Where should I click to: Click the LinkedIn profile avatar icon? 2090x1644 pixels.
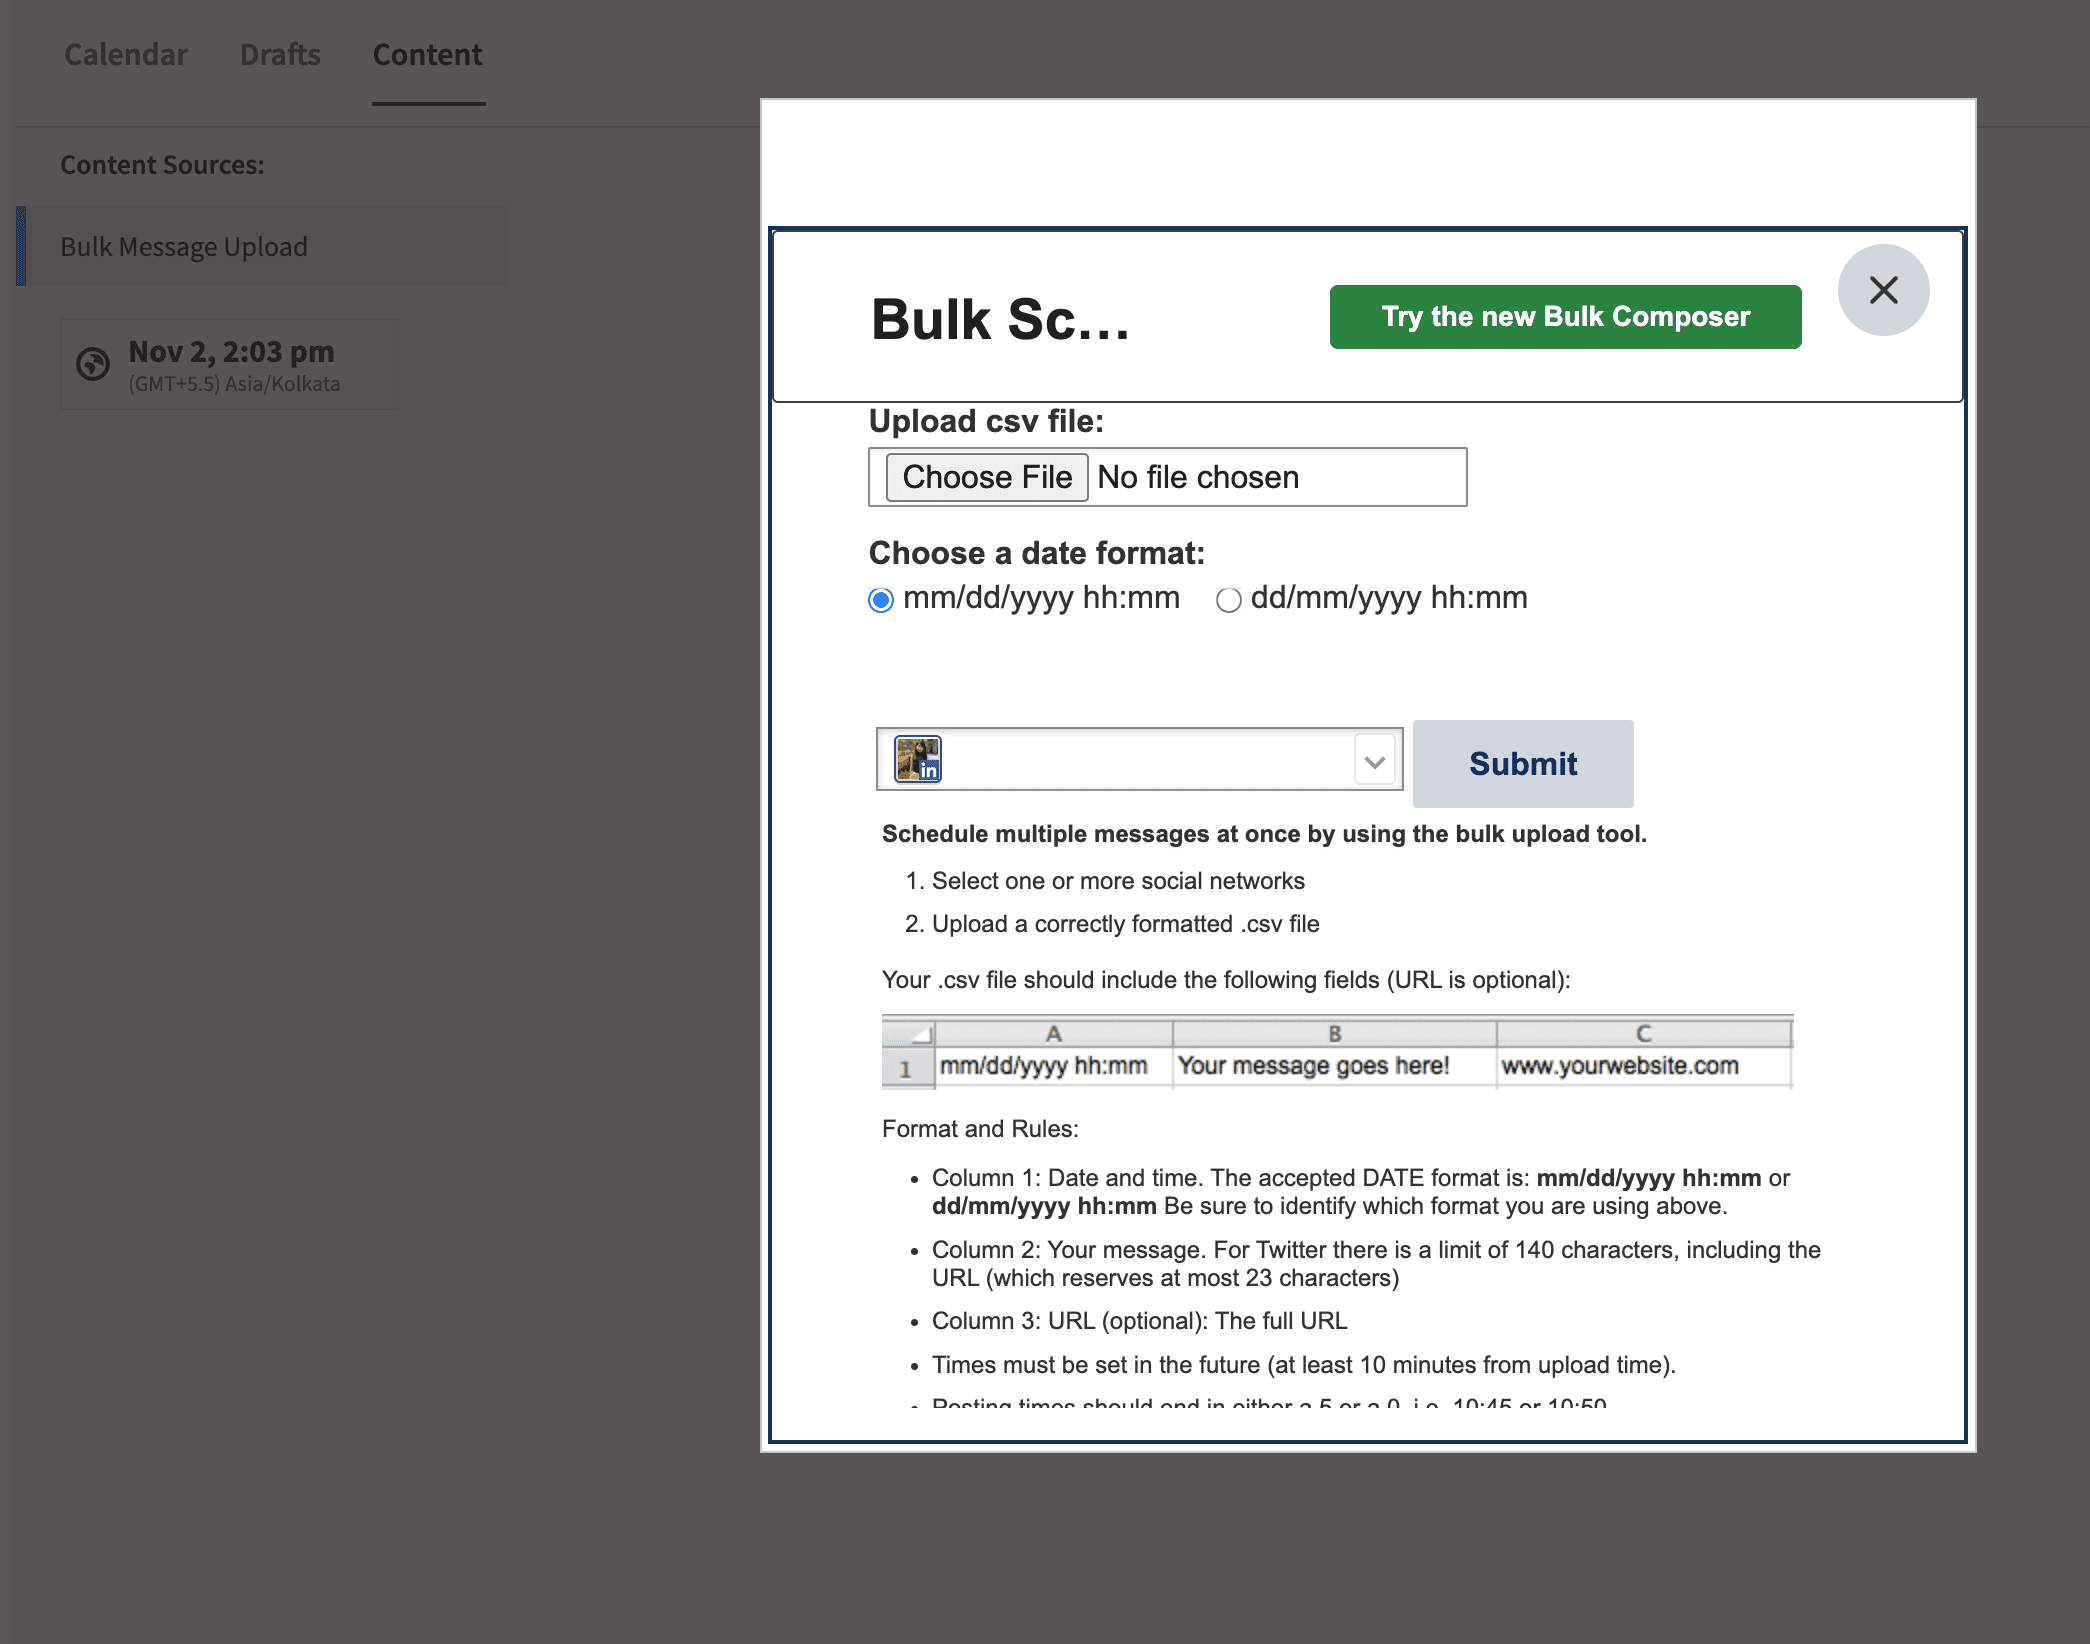point(917,759)
